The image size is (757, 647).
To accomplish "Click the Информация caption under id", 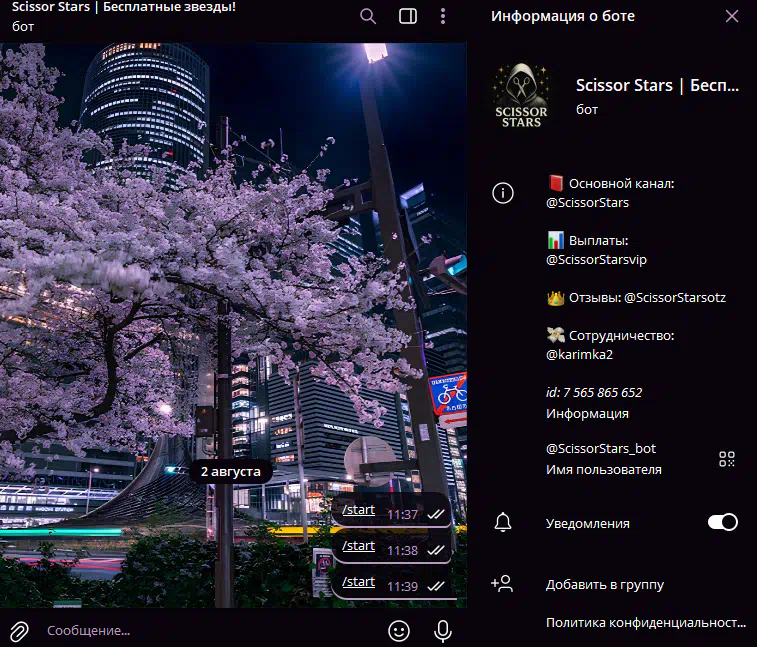I will click(x=588, y=414).
